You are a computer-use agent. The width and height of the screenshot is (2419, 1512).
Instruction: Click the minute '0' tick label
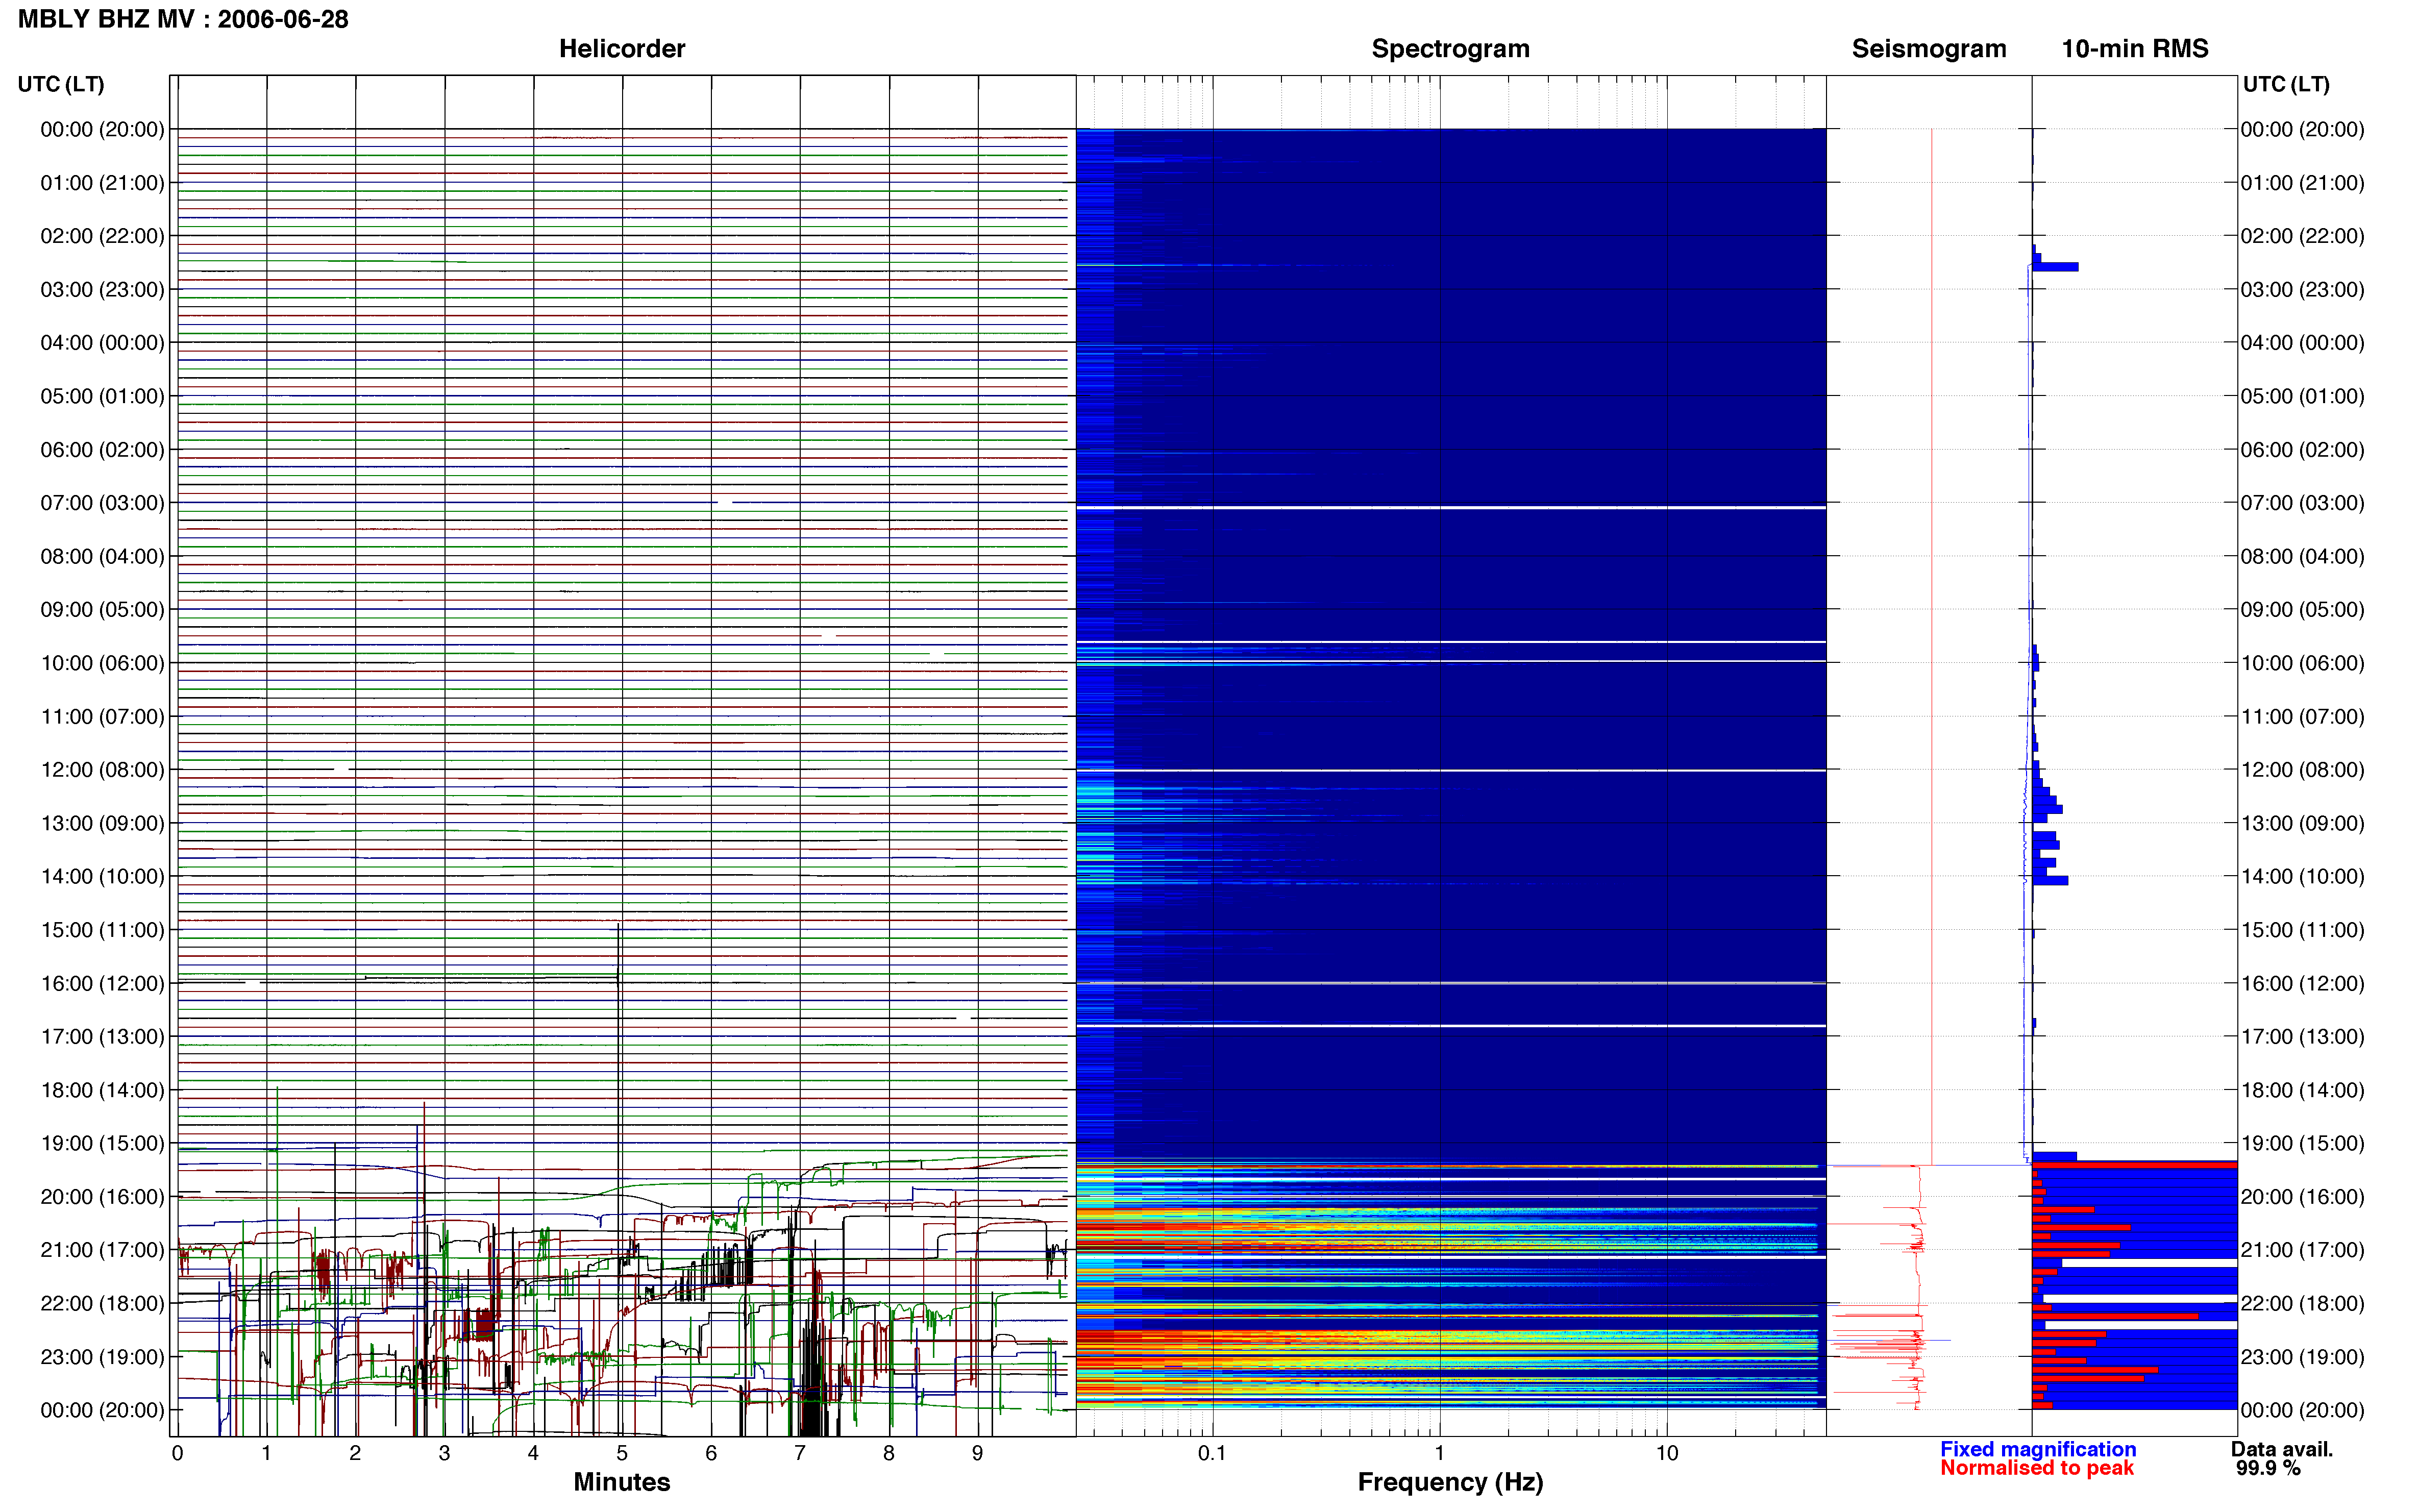[177, 1453]
